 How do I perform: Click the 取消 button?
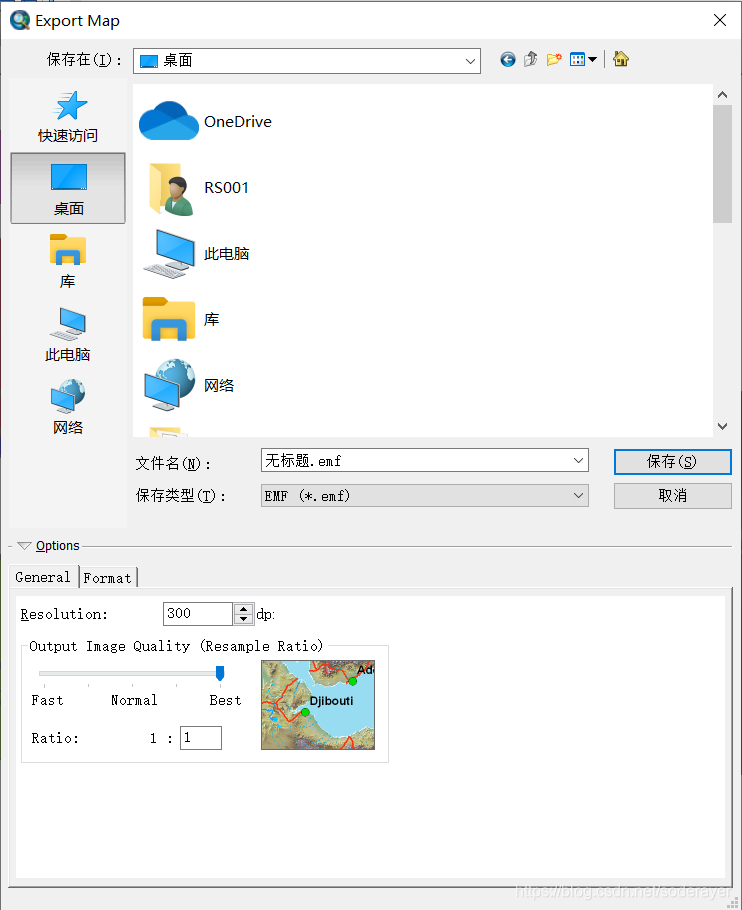672,496
